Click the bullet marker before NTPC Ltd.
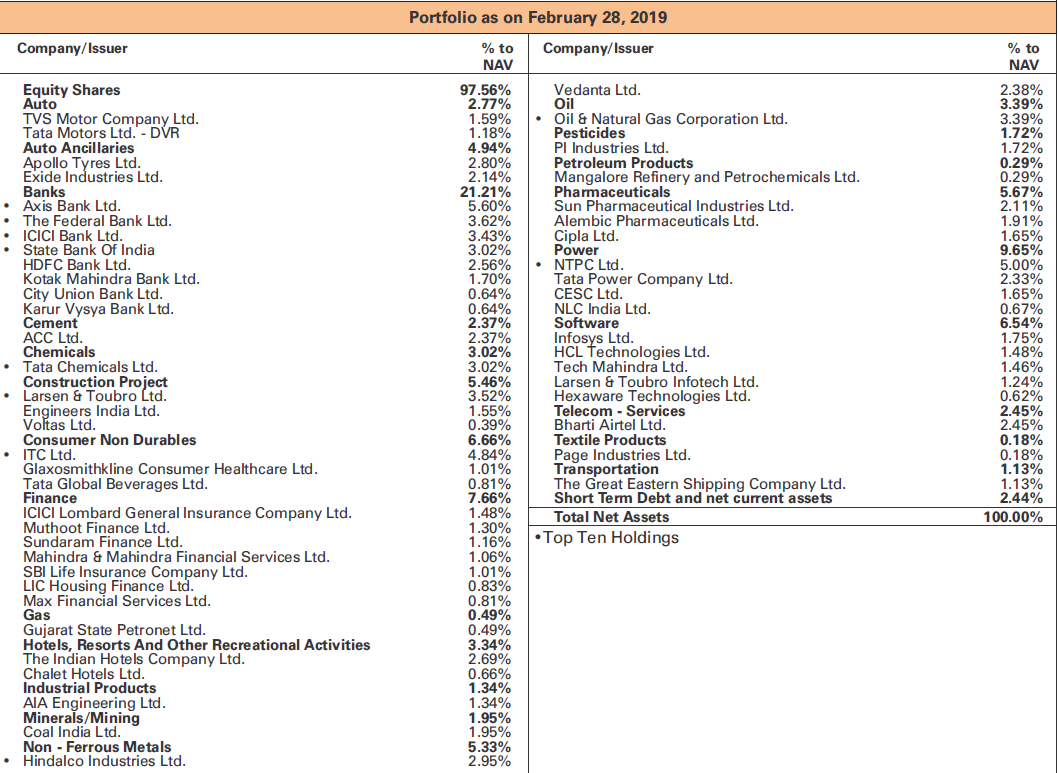Viewport: 1059px width, 773px height. [x=539, y=265]
